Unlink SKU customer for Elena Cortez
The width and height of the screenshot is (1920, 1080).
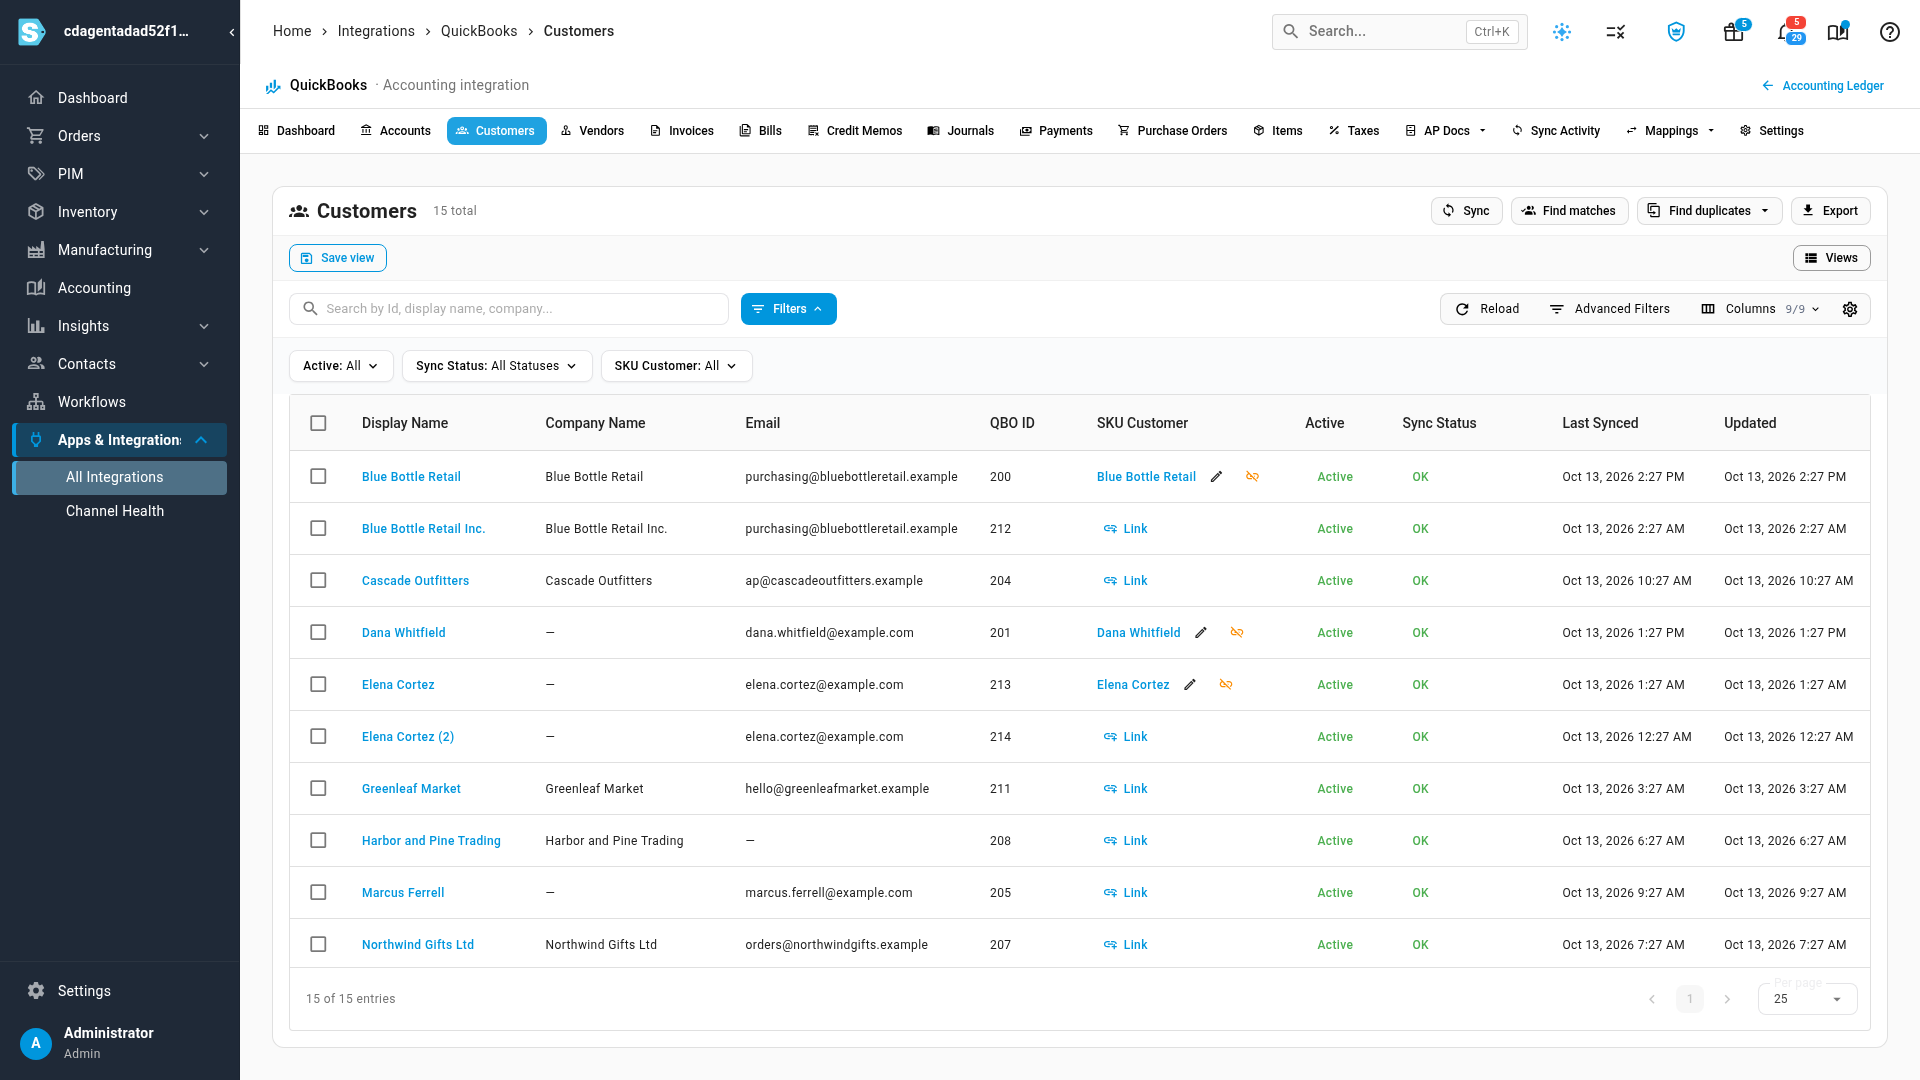tap(1226, 685)
